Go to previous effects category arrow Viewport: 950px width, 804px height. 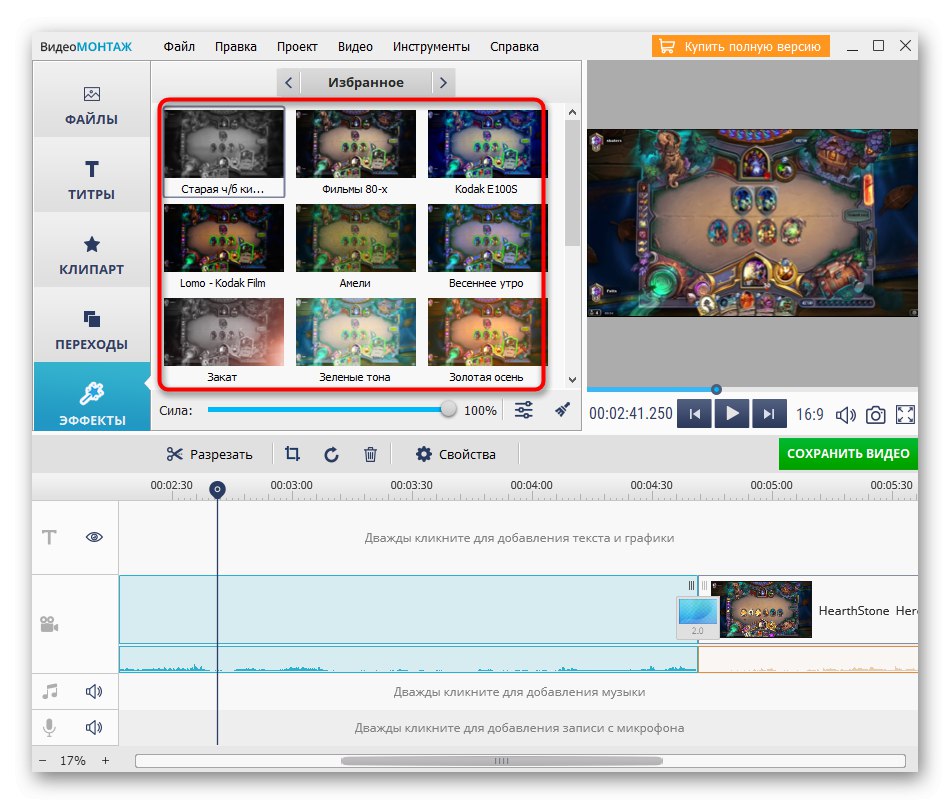coord(289,82)
